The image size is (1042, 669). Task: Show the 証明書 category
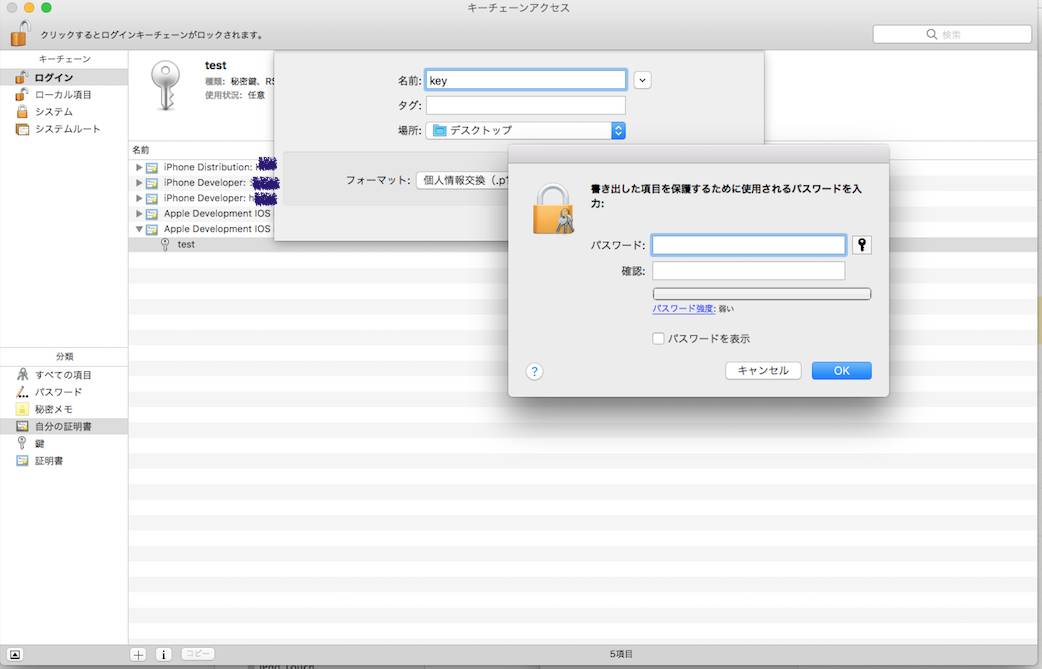pos(64,460)
